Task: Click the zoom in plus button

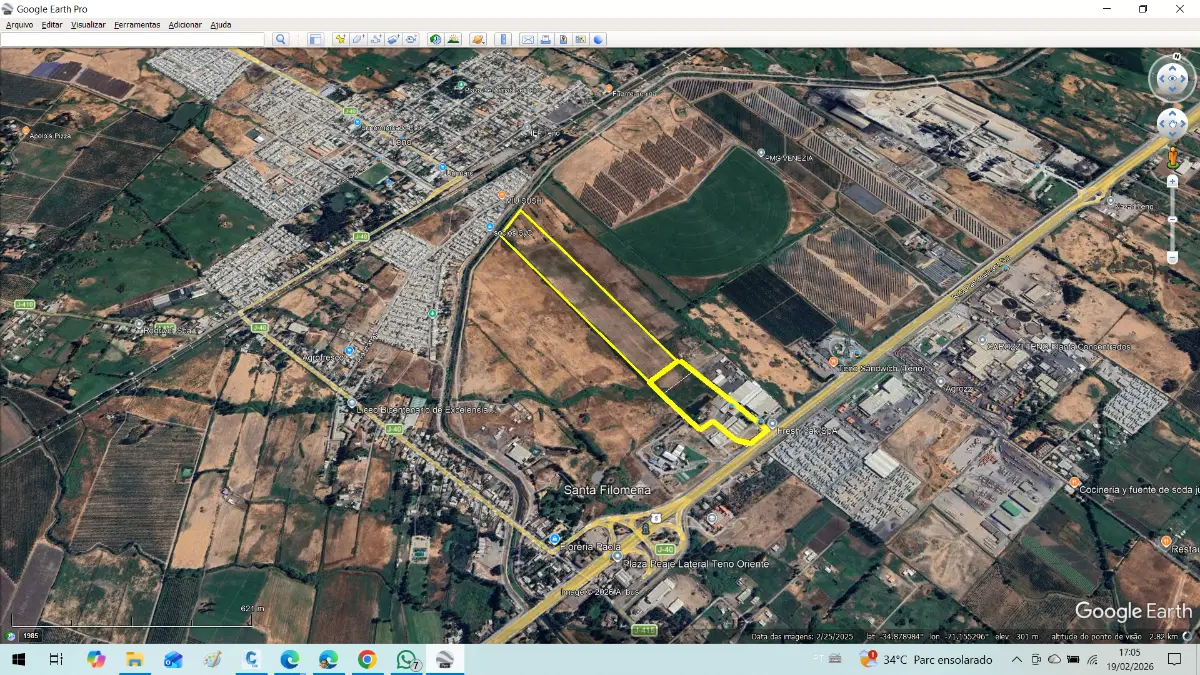Action: click(x=1172, y=182)
